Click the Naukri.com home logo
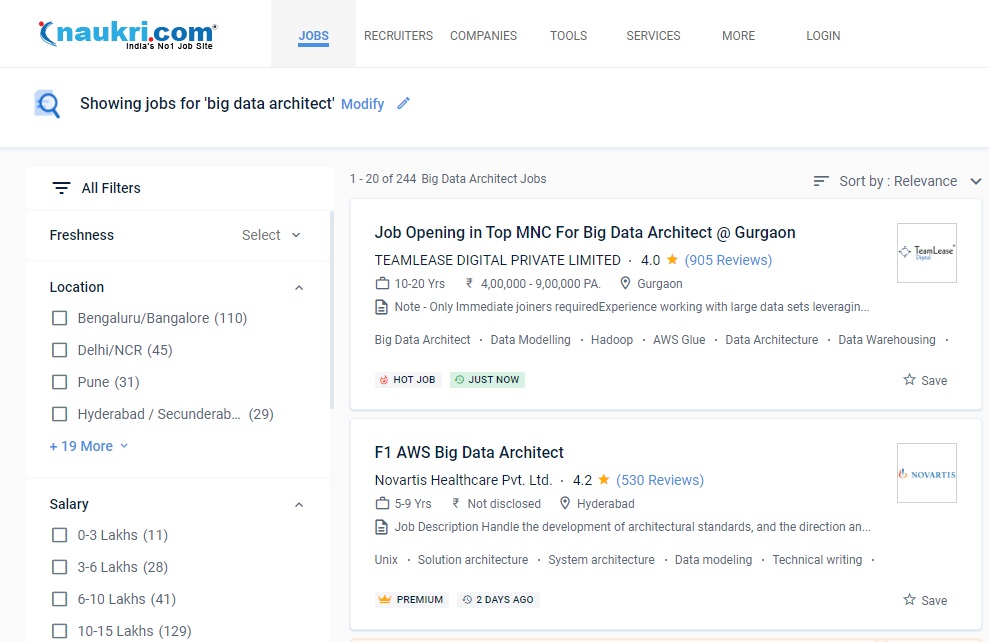The height and width of the screenshot is (642, 989). pos(126,35)
